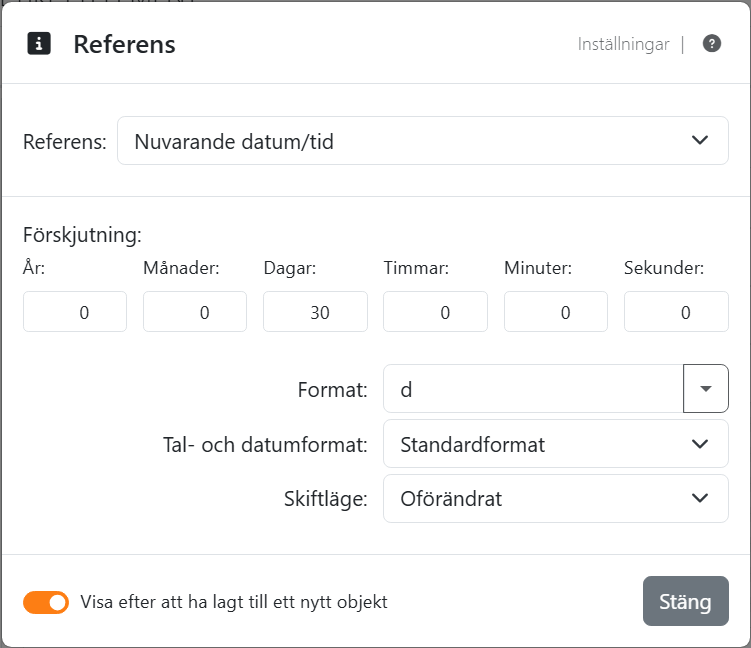Open Inställningar link
751x648 pixels.
pos(623,44)
